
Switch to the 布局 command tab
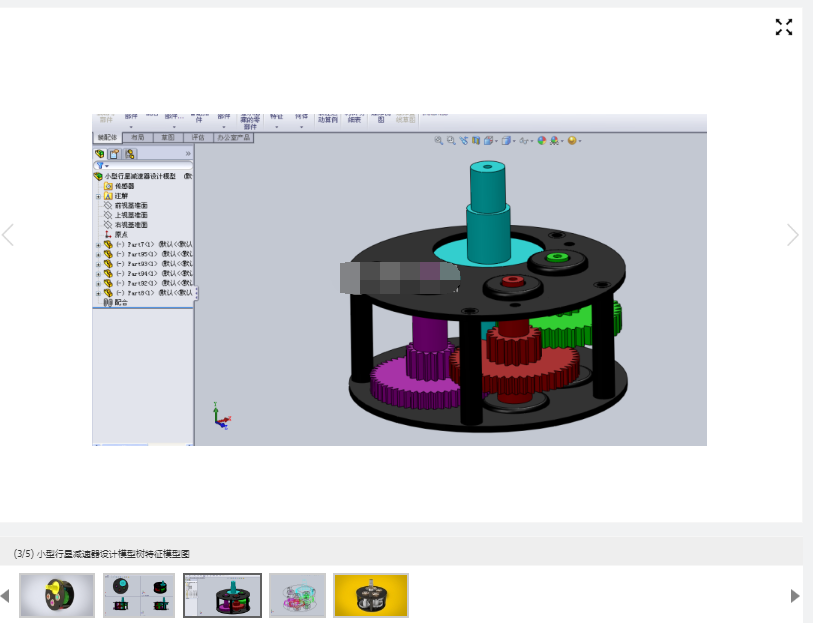[138, 137]
